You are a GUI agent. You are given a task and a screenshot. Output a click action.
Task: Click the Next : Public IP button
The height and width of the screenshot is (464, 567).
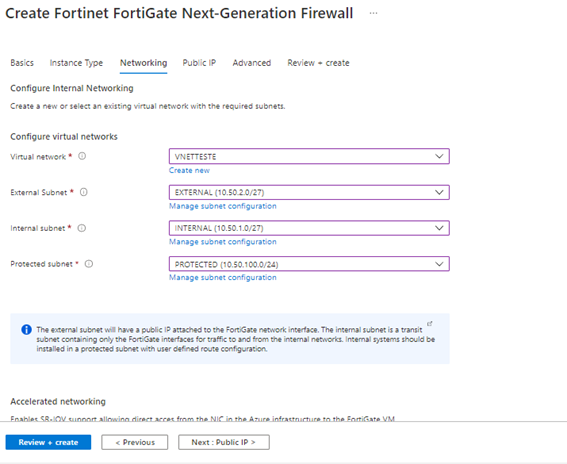click(224, 442)
